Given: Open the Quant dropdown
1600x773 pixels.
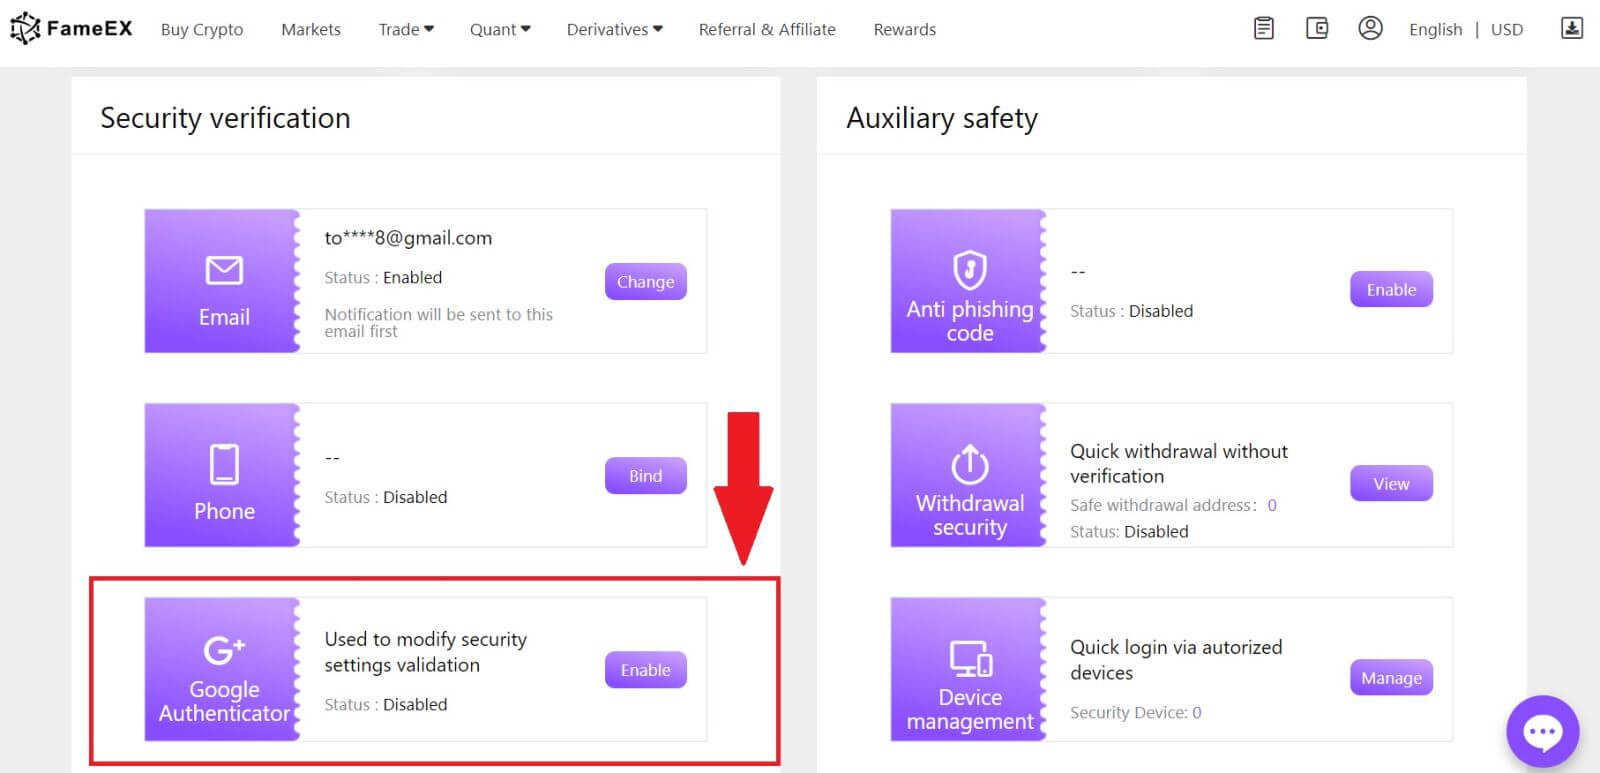Looking at the screenshot, I should coord(499,29).
